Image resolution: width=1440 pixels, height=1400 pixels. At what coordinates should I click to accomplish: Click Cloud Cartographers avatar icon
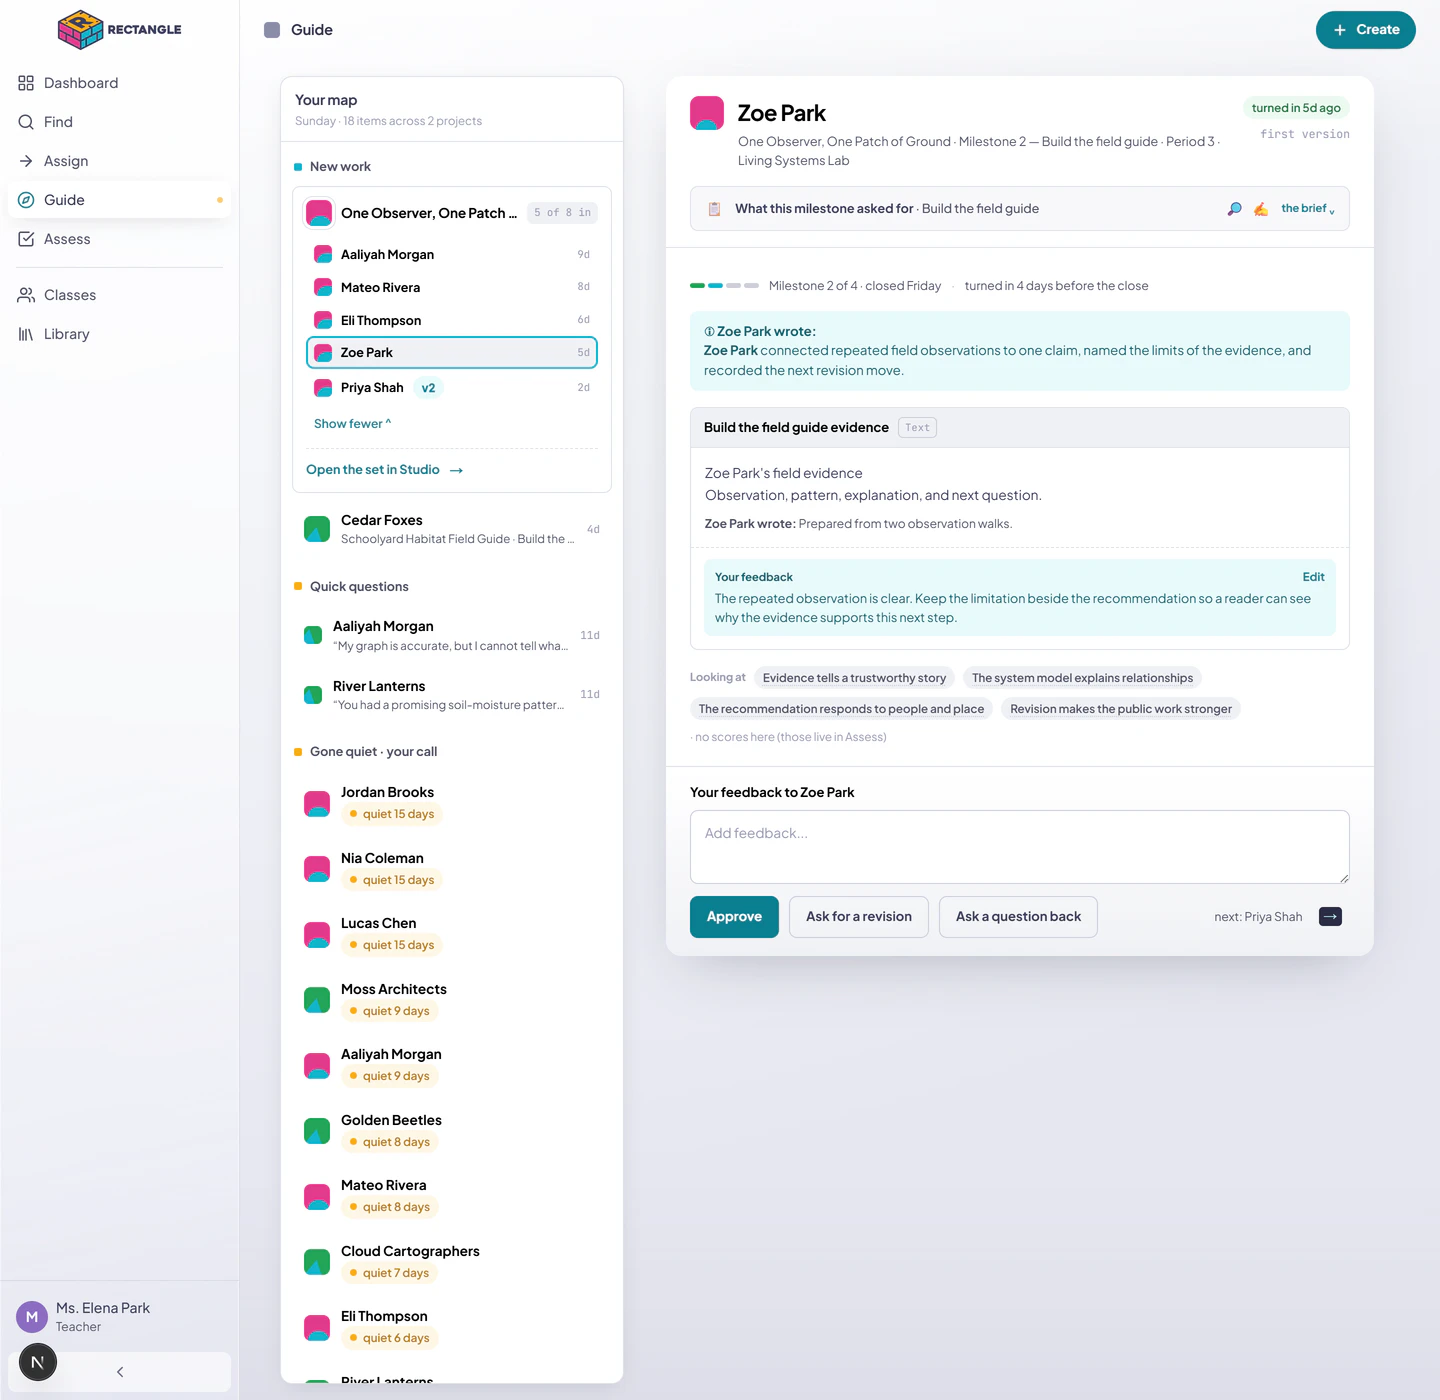click(x=317, y=1262)
